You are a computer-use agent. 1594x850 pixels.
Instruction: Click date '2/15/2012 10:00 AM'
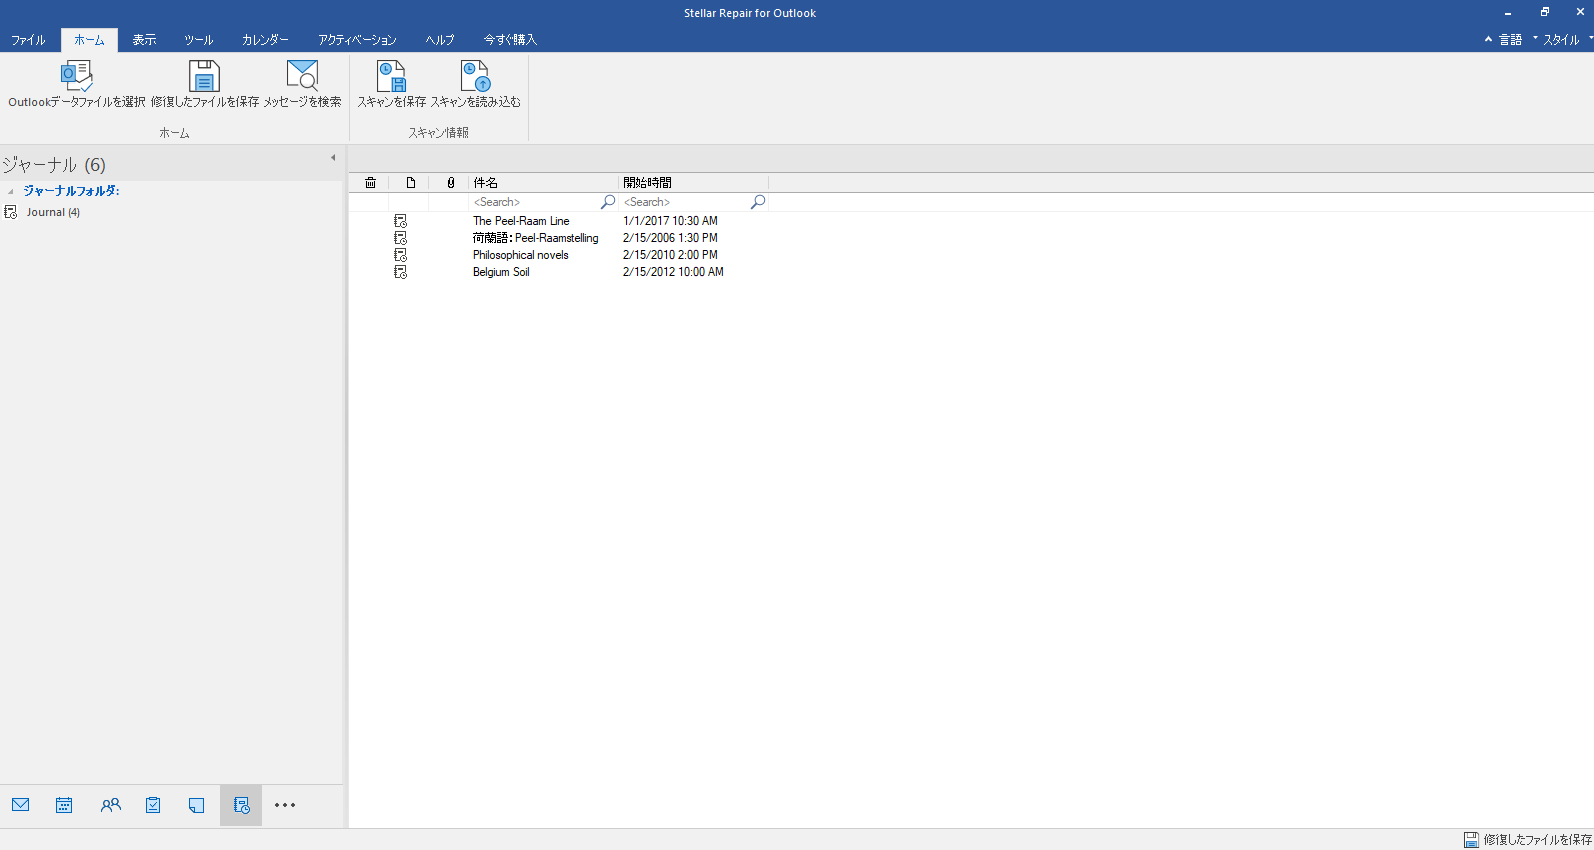673,272
